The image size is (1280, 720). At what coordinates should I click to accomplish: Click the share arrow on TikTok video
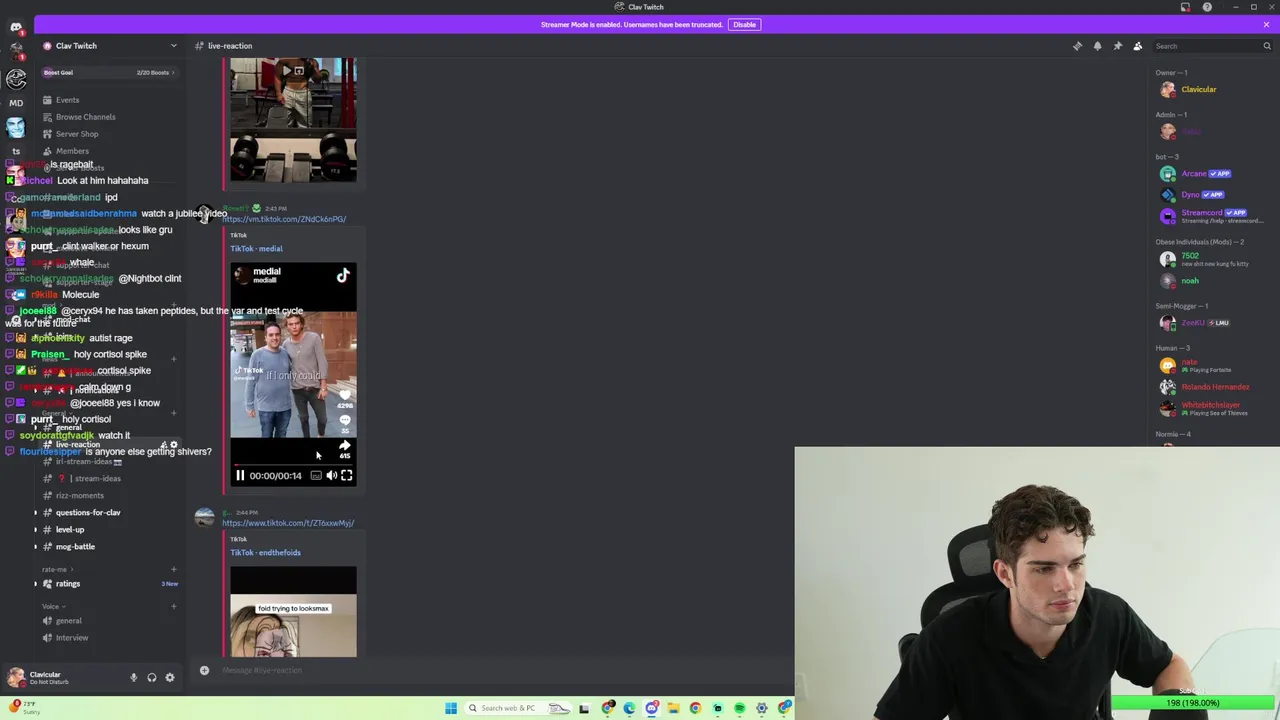coord(345,446)
